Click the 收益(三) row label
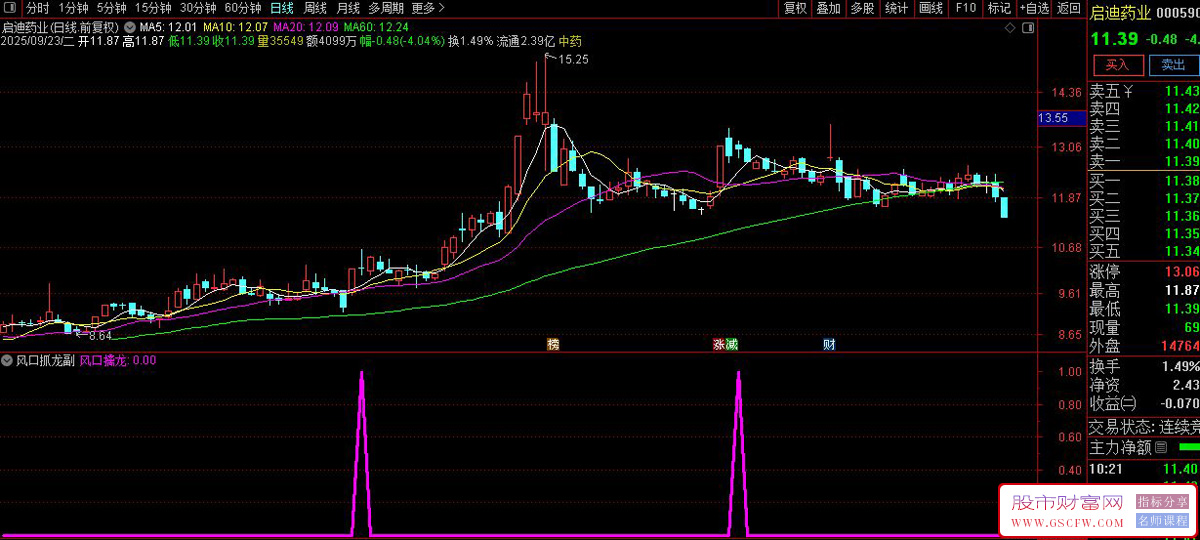 tap(1112, 403)
